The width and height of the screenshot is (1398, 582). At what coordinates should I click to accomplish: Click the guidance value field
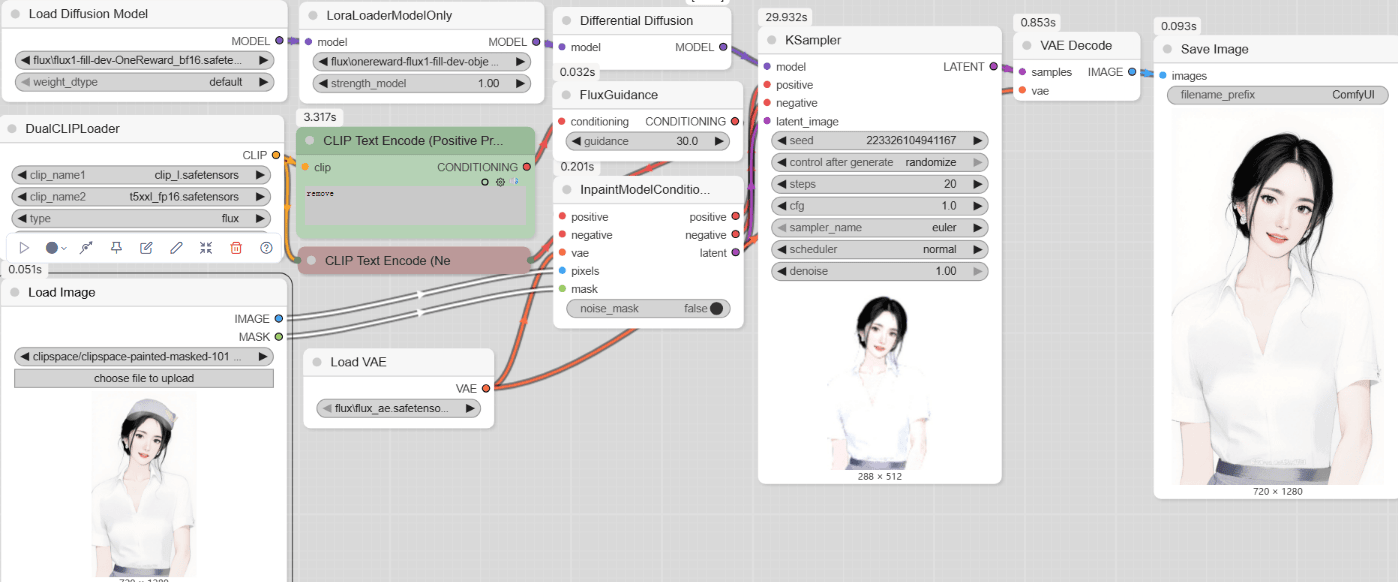647,142
